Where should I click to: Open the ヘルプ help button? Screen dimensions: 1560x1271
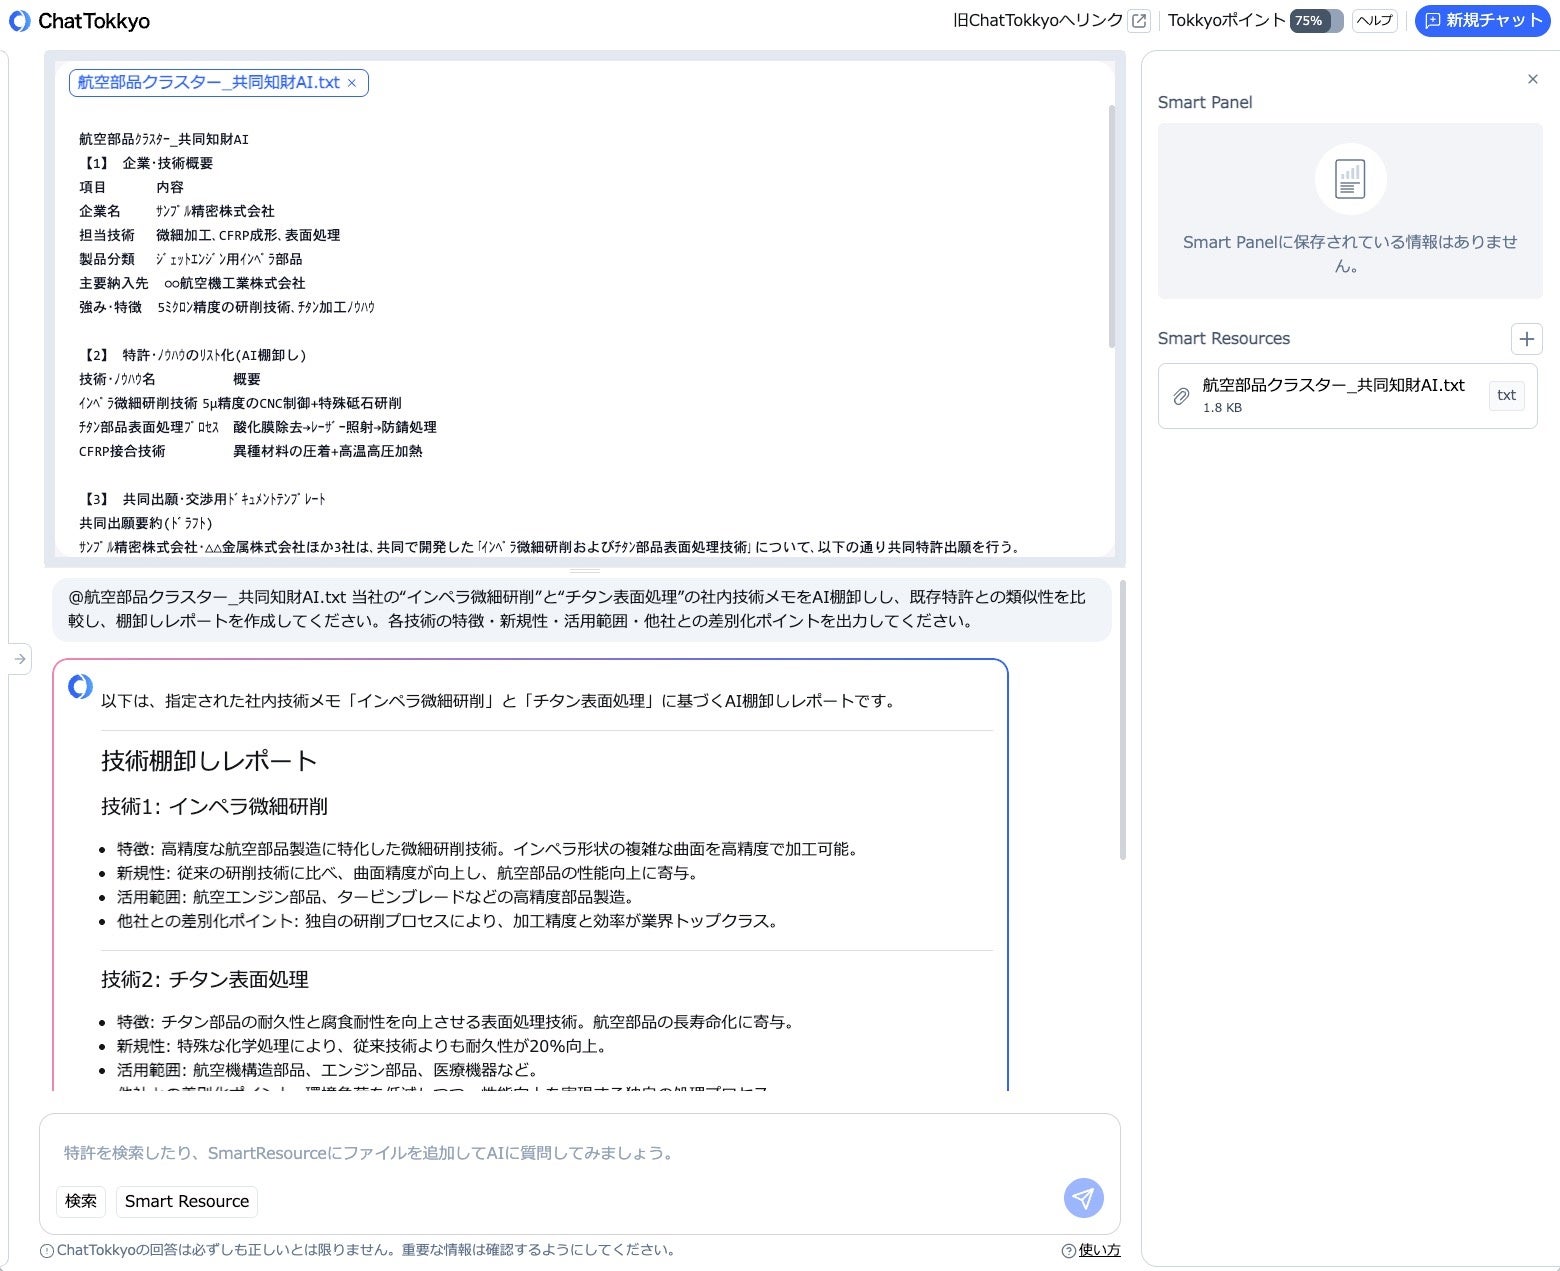pos(1375,20)
